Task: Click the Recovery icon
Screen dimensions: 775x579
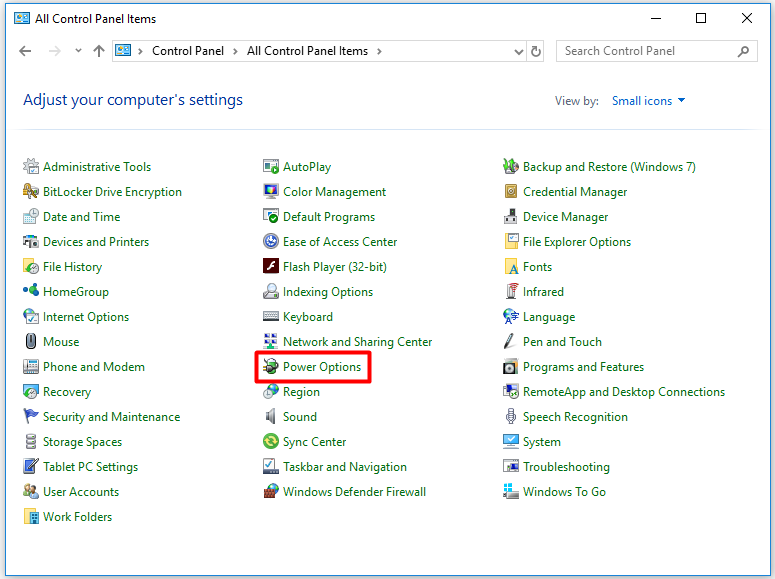Action: tap(31, 392)
